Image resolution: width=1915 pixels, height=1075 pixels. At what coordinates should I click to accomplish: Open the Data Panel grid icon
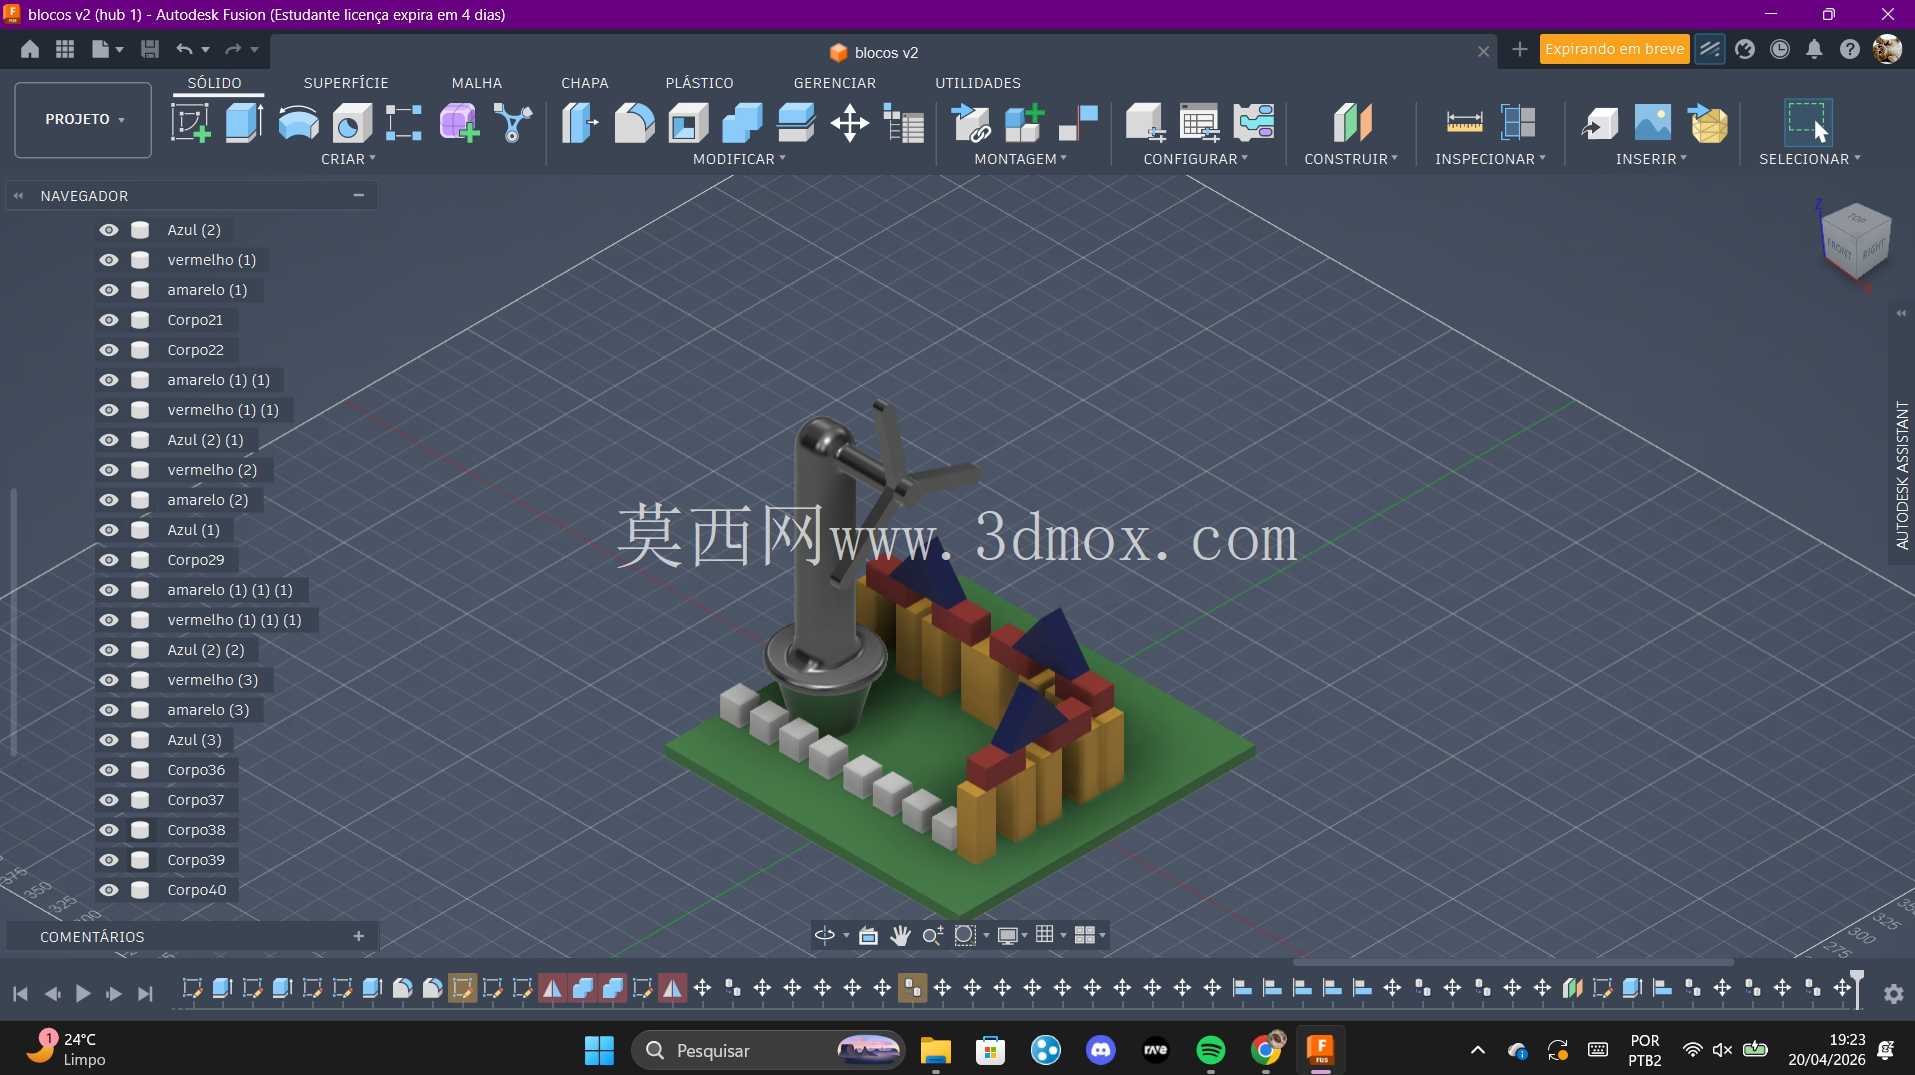coord(65,49)
